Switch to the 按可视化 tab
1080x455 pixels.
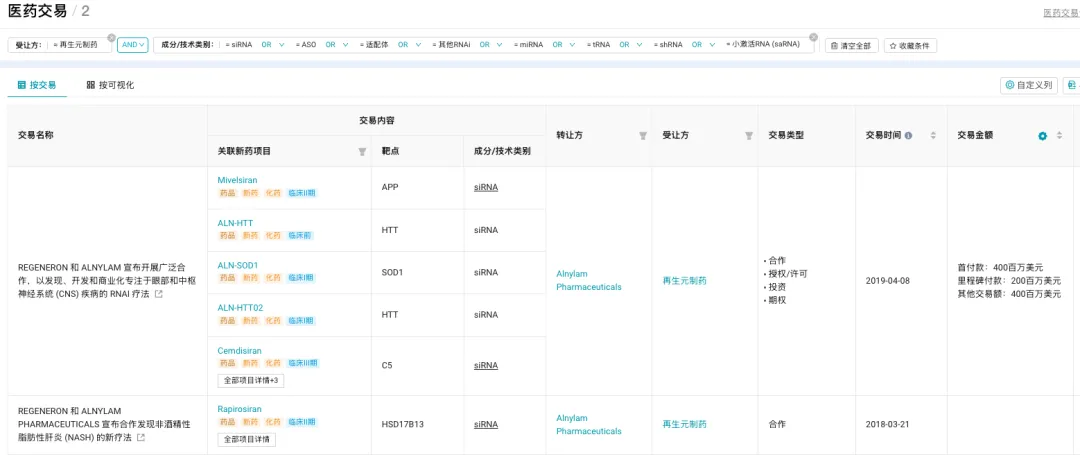pos(110,85)
